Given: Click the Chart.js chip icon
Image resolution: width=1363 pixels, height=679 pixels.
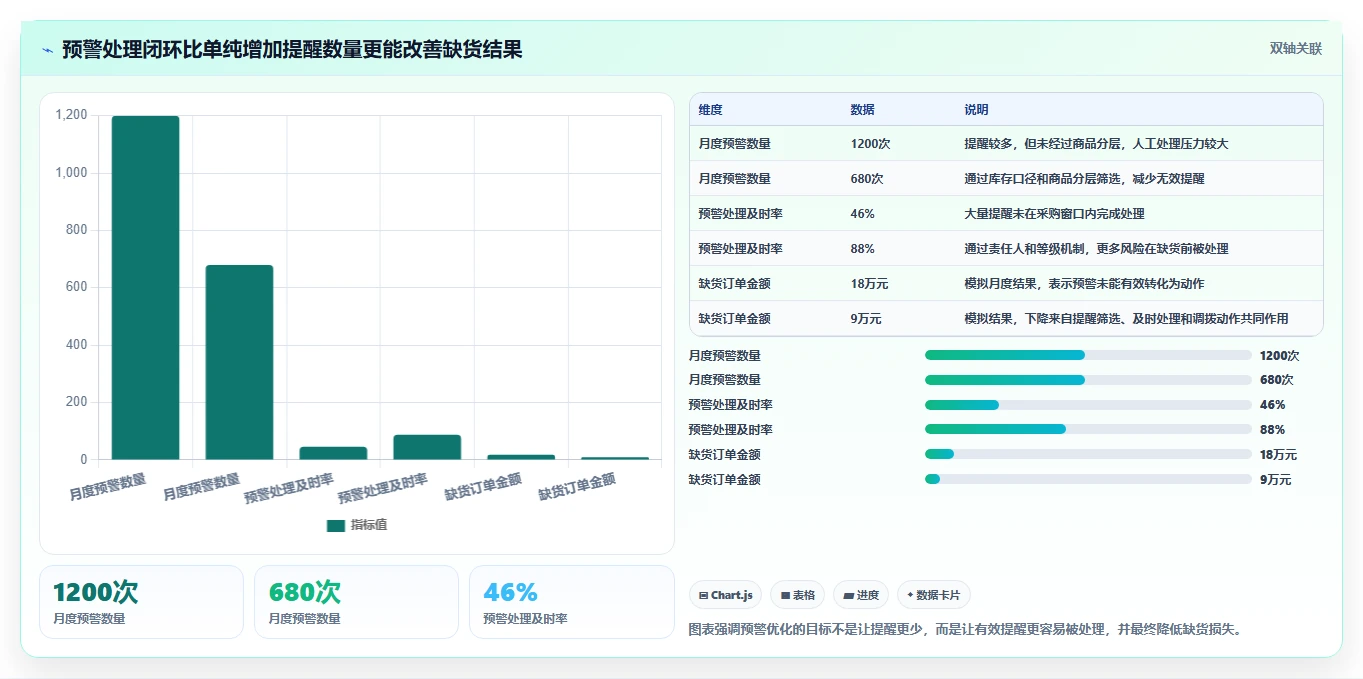Looking at the screenshot, I should [704, 595].
